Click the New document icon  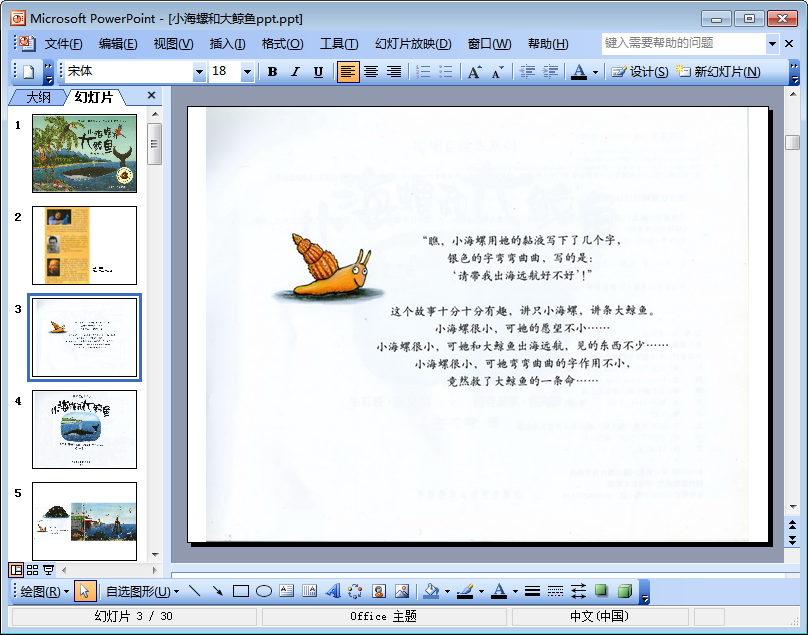point(28,72)
